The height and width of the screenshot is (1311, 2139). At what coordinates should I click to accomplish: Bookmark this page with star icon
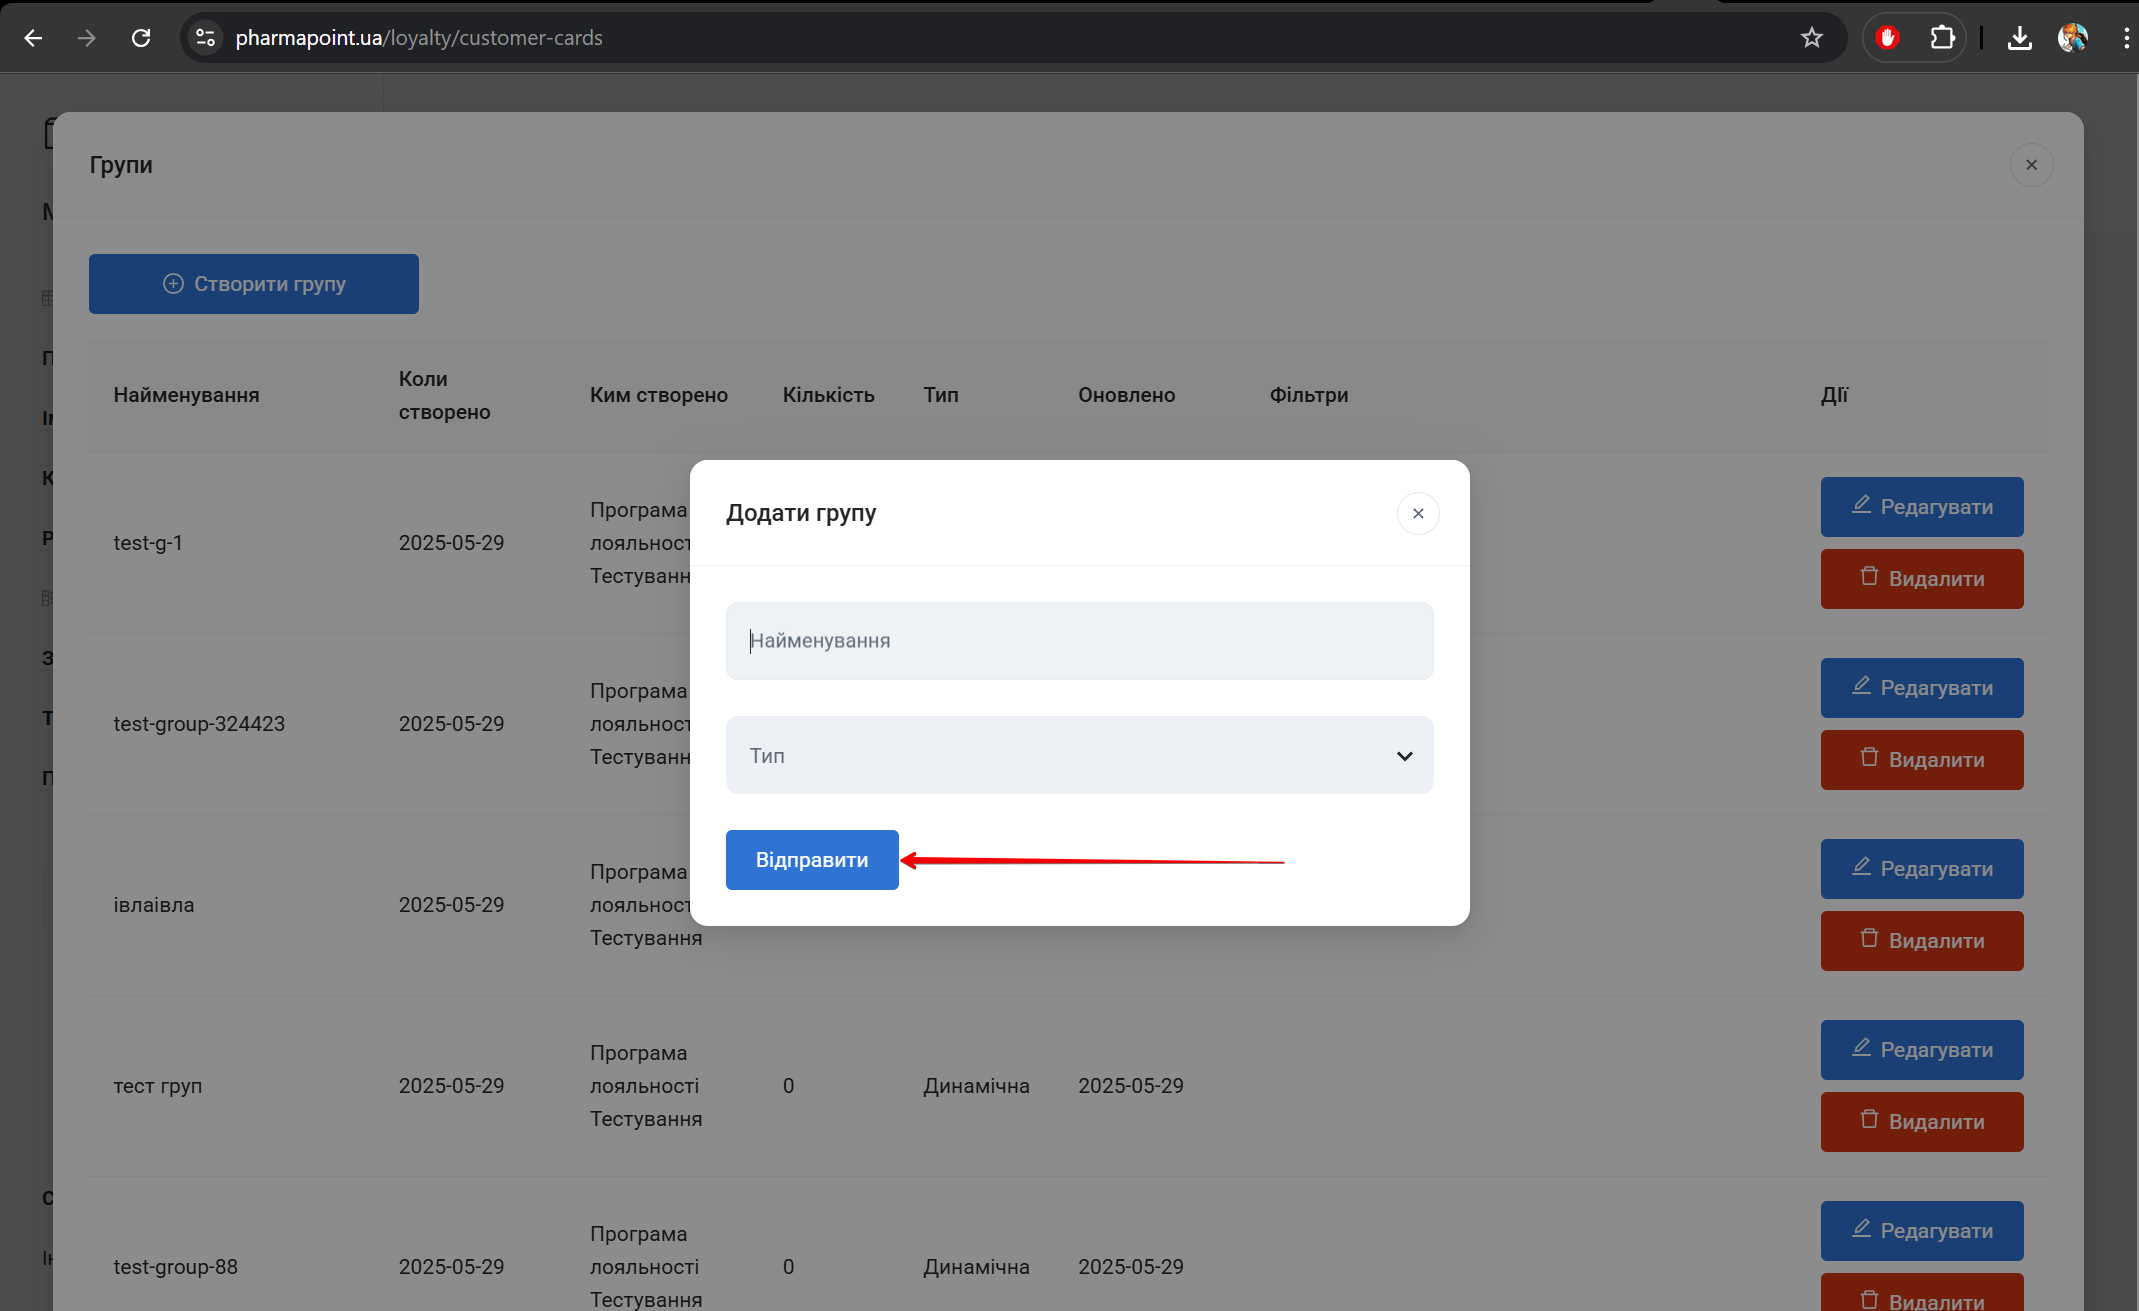click(x=1811, y=38)
